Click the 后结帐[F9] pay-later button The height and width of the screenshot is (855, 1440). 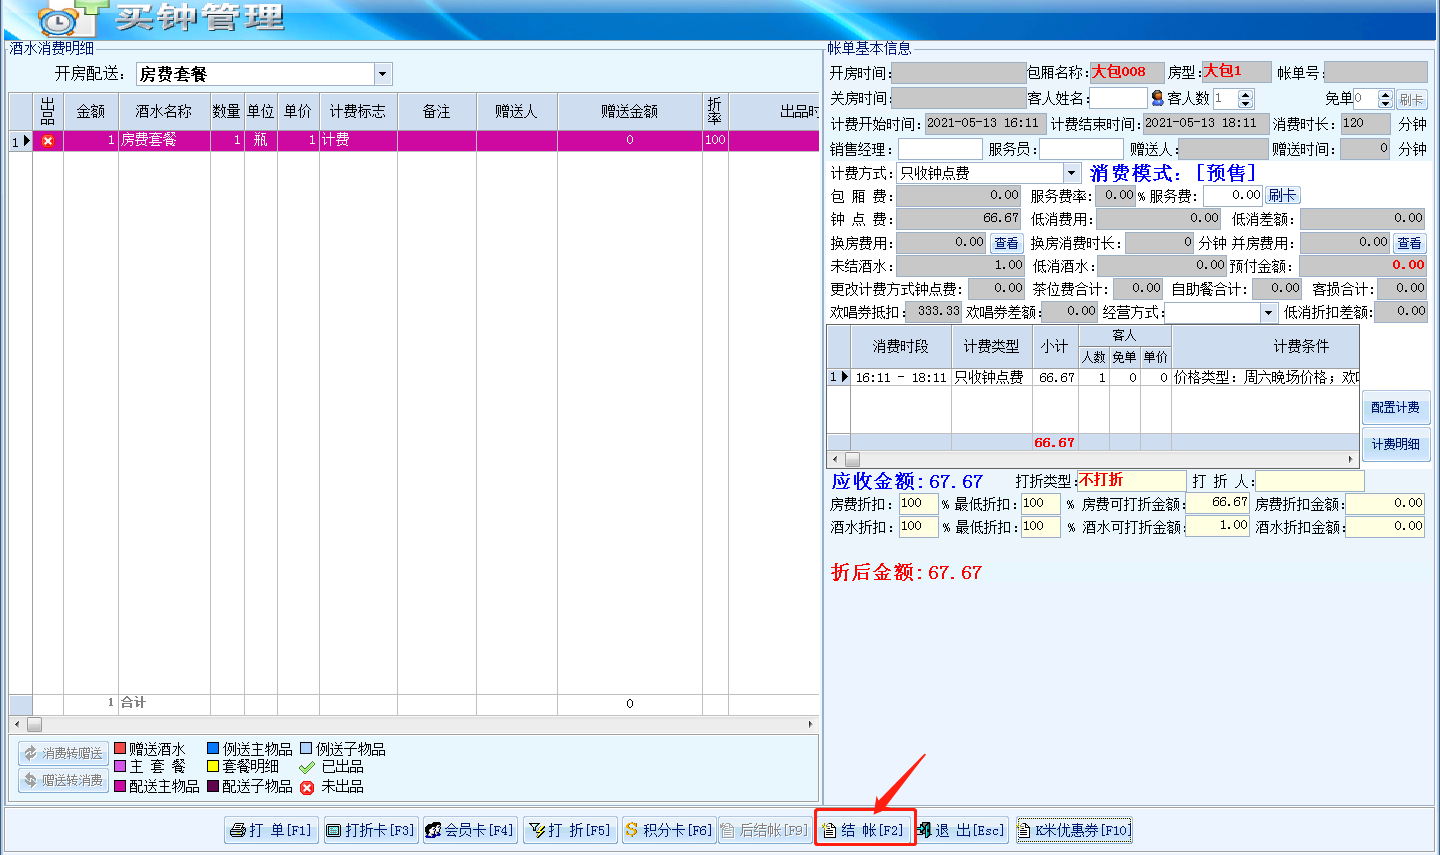pyautogui.click(x=765, y=830)
